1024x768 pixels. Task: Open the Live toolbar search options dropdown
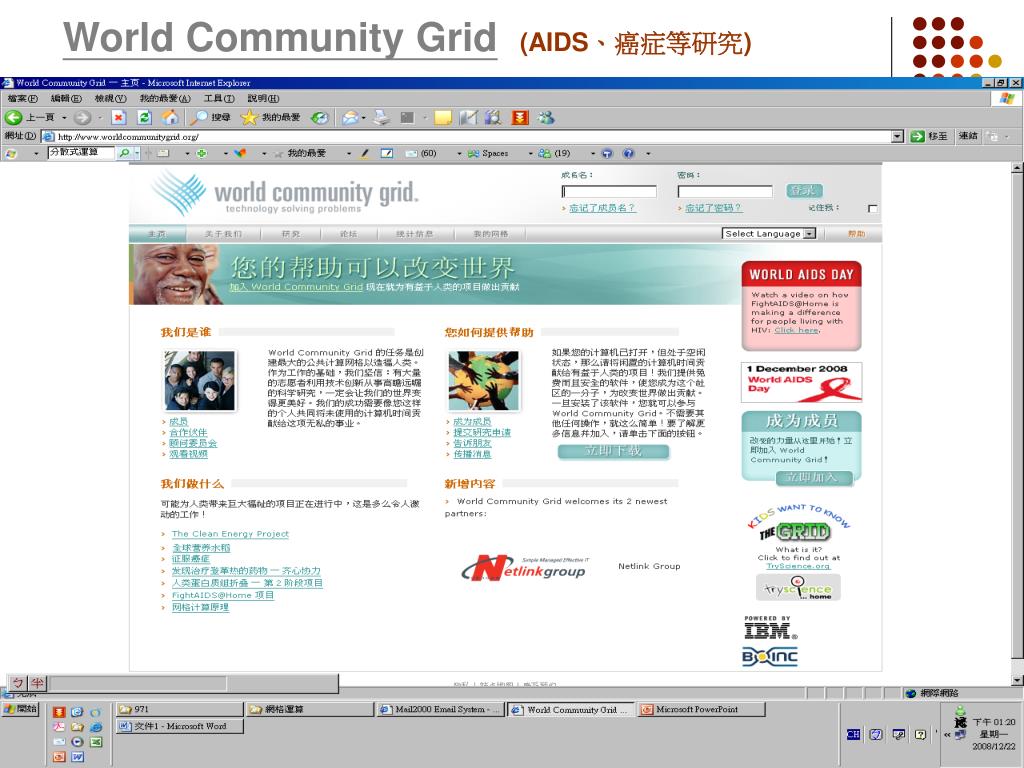pyautogui.click(x=137, y=153)
